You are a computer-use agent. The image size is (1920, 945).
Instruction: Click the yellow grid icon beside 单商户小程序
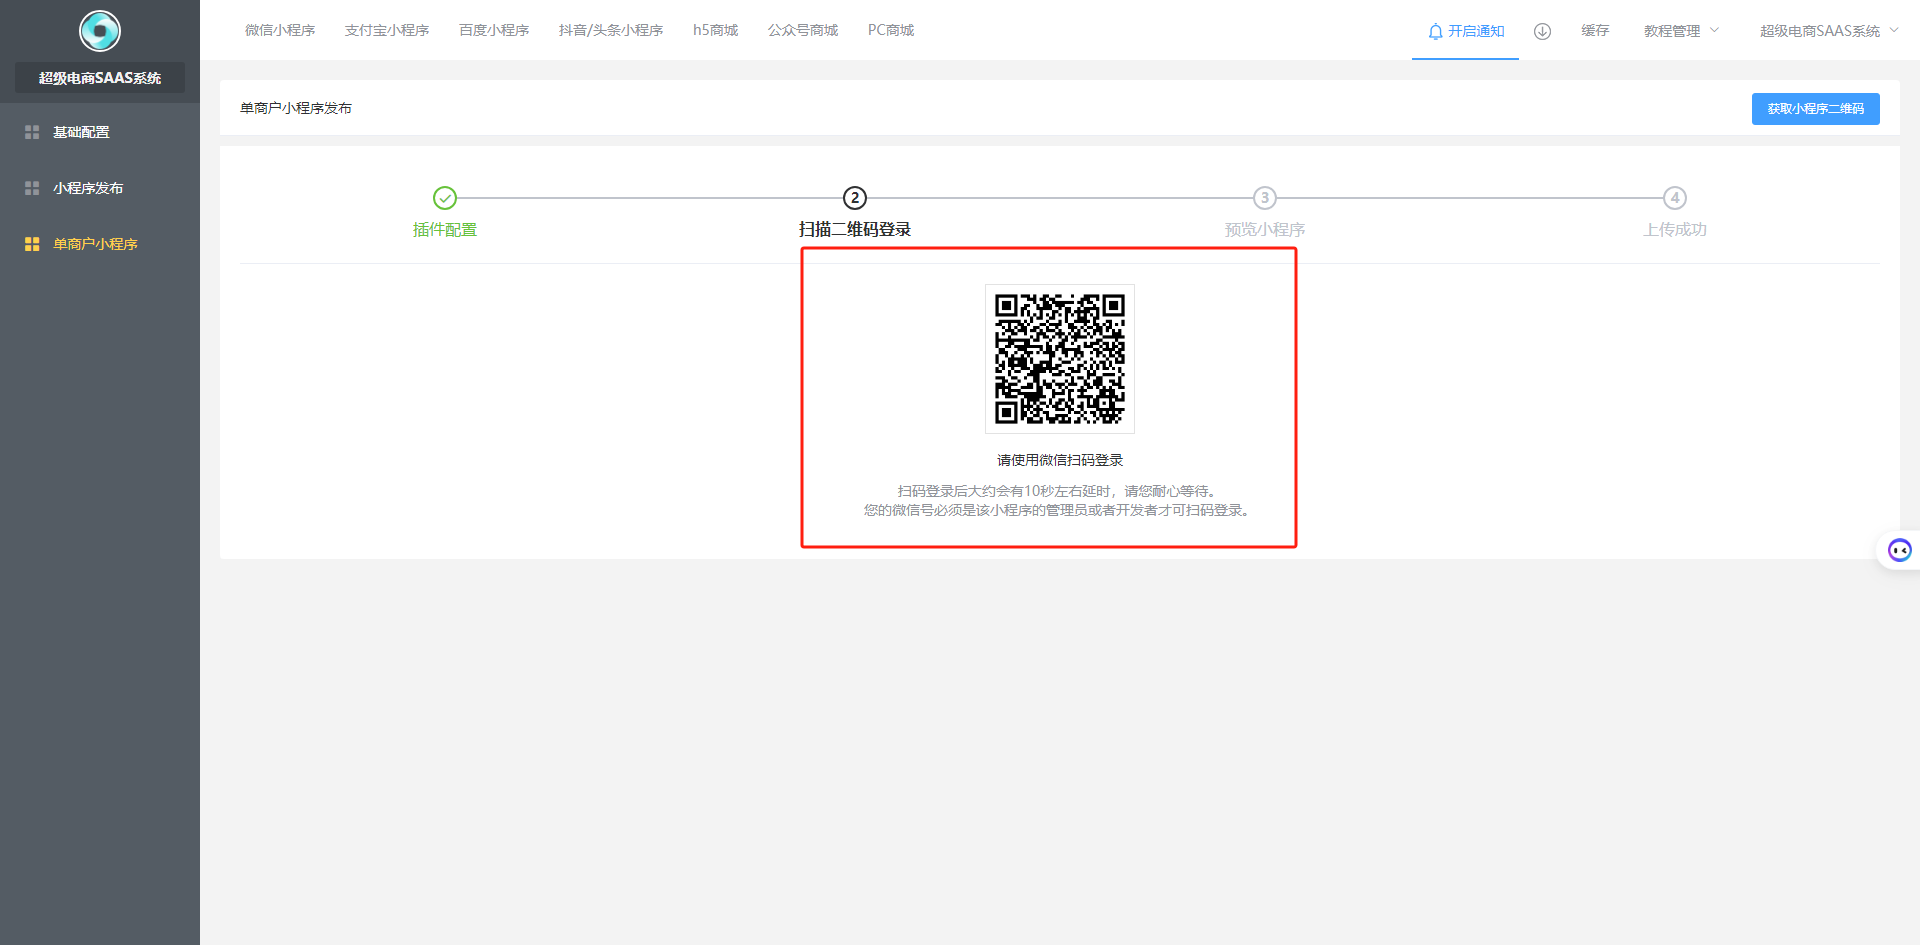pyautogui.click(x=32, y=244)
